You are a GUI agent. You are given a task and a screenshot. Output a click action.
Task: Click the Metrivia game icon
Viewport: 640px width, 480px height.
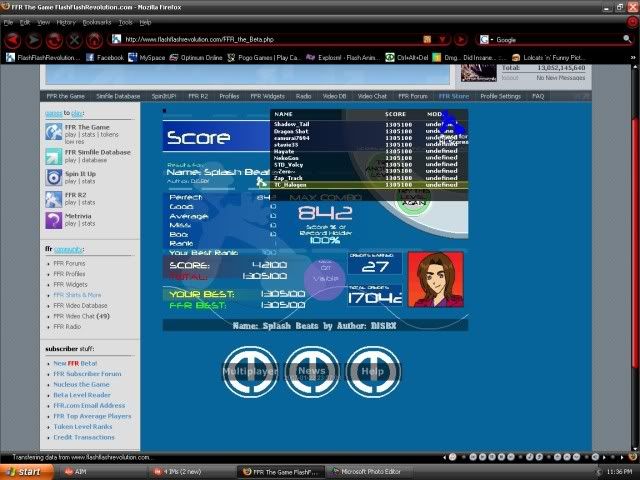click(54, 220)
